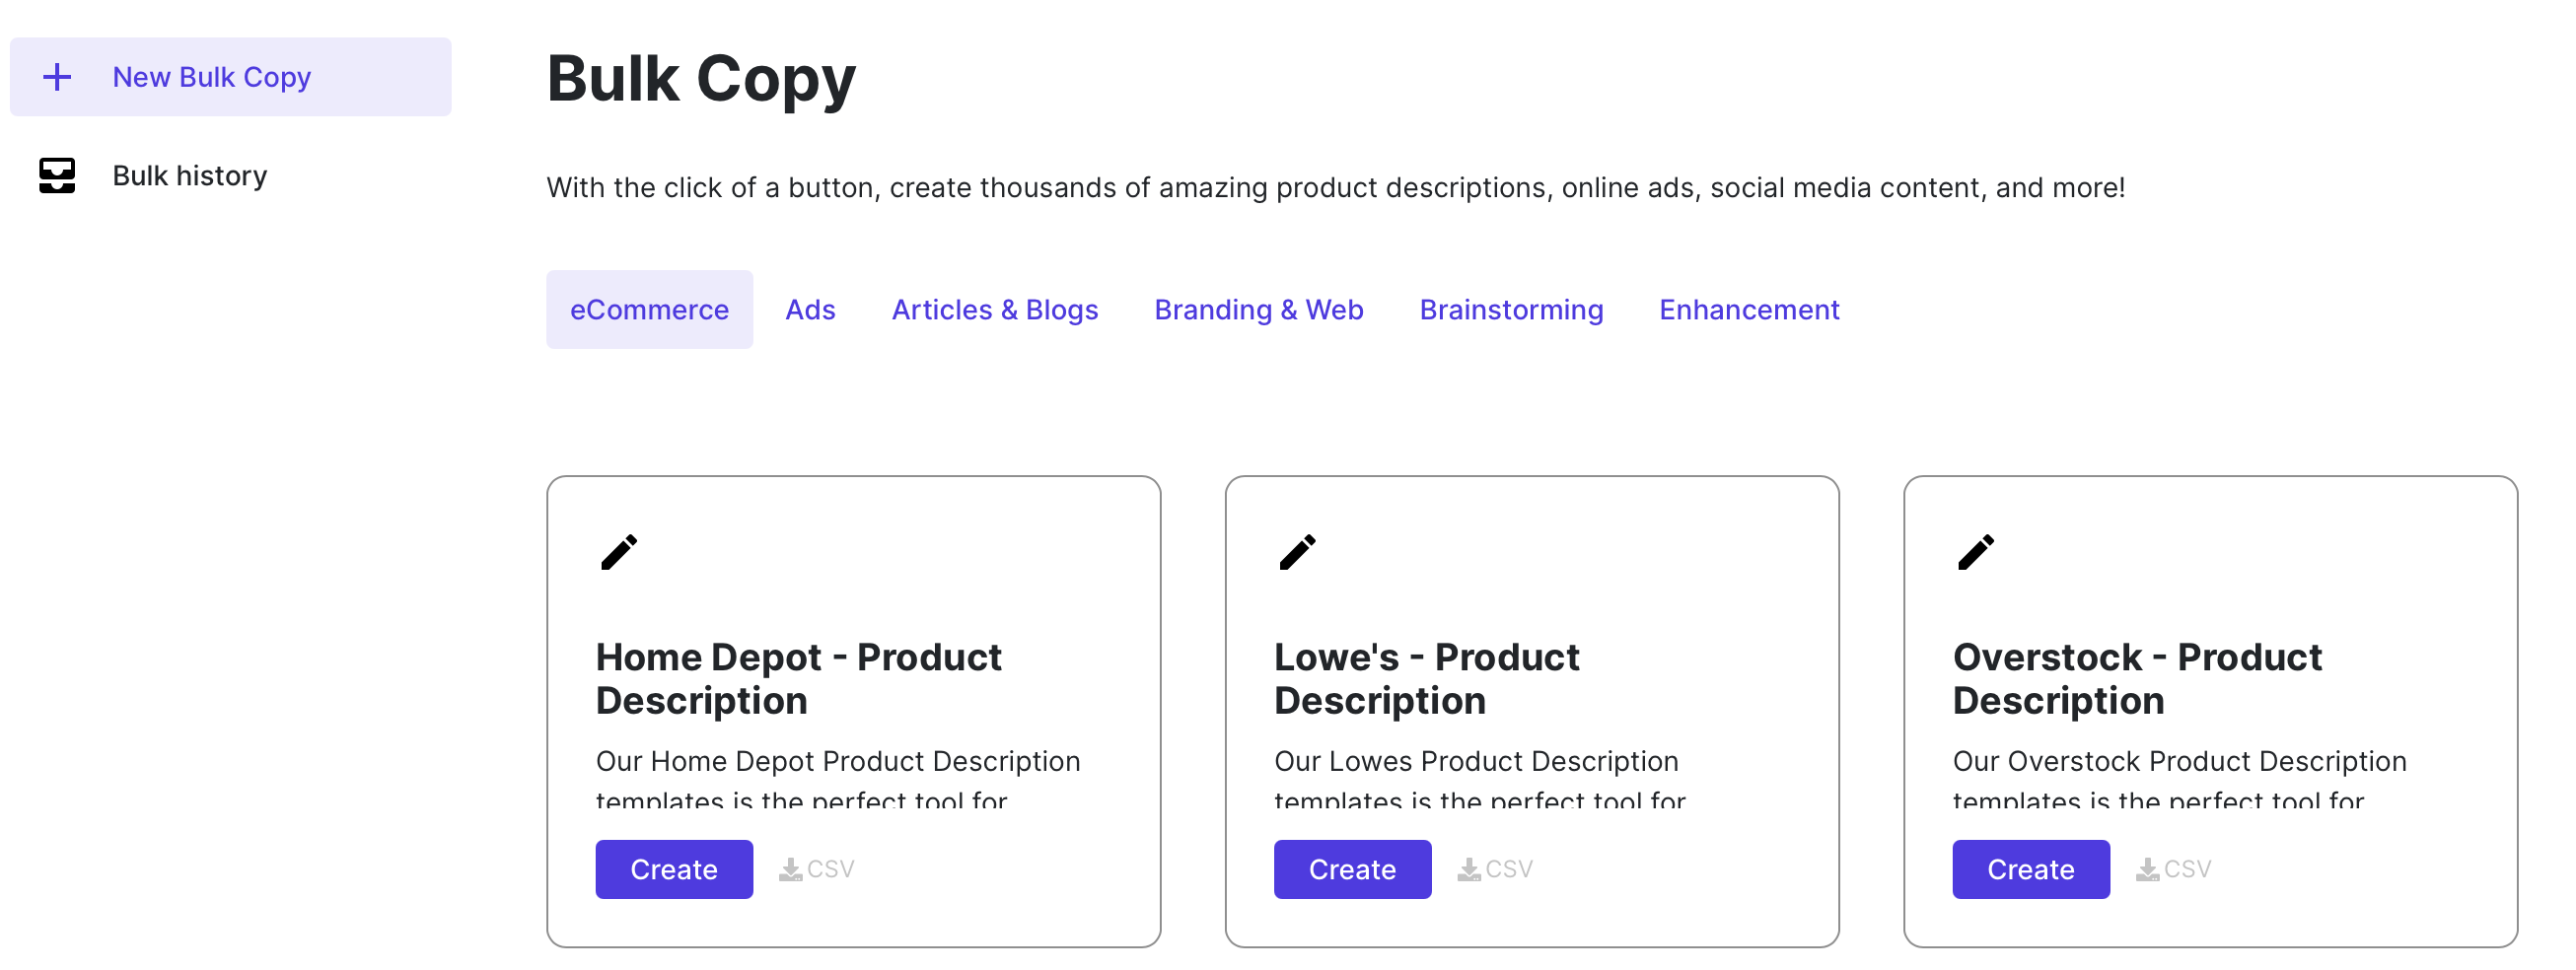2576x970 pixels.
Task: Select the eCommerce tab
Action: (x=649, y=310)
